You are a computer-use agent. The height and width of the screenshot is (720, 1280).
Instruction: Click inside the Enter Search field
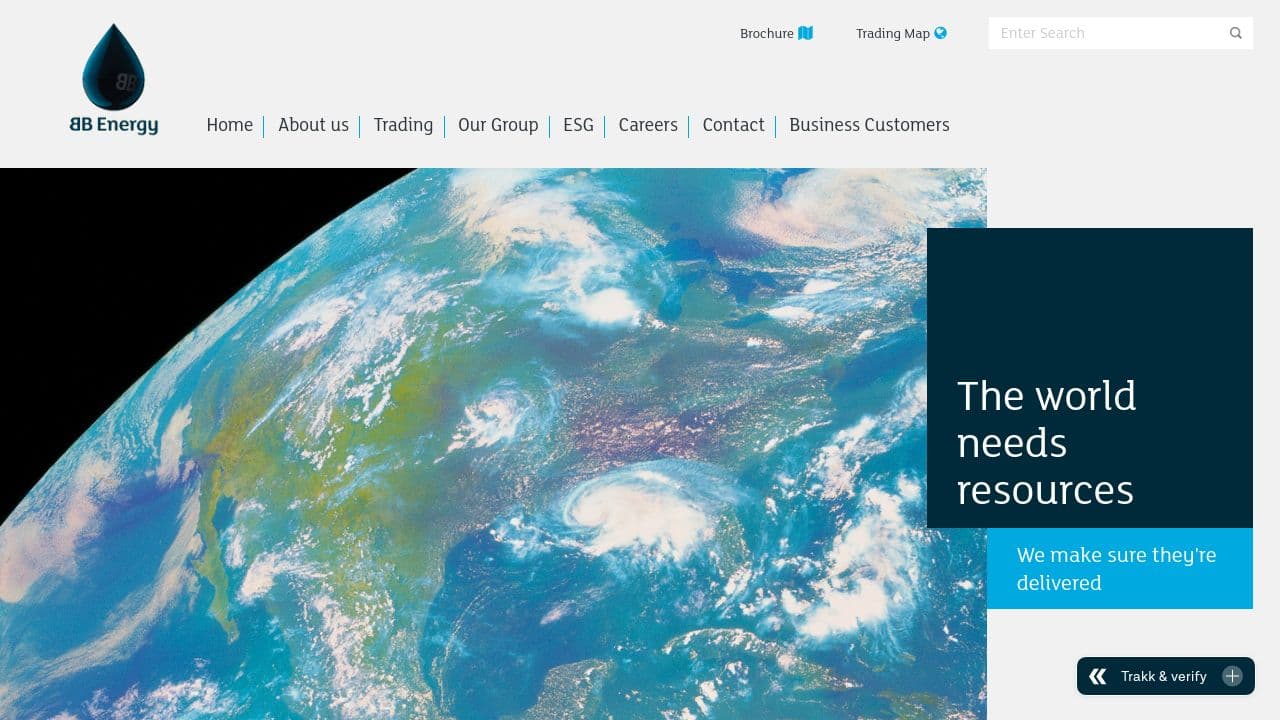(x=1100, y=33)
